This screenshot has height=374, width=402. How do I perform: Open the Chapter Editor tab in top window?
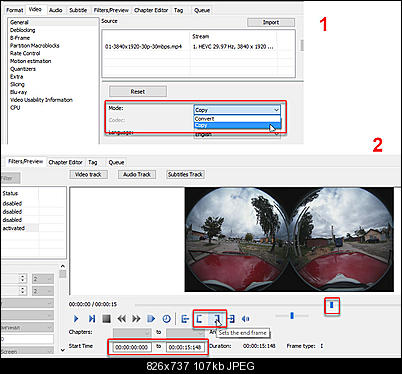point(151,10)
